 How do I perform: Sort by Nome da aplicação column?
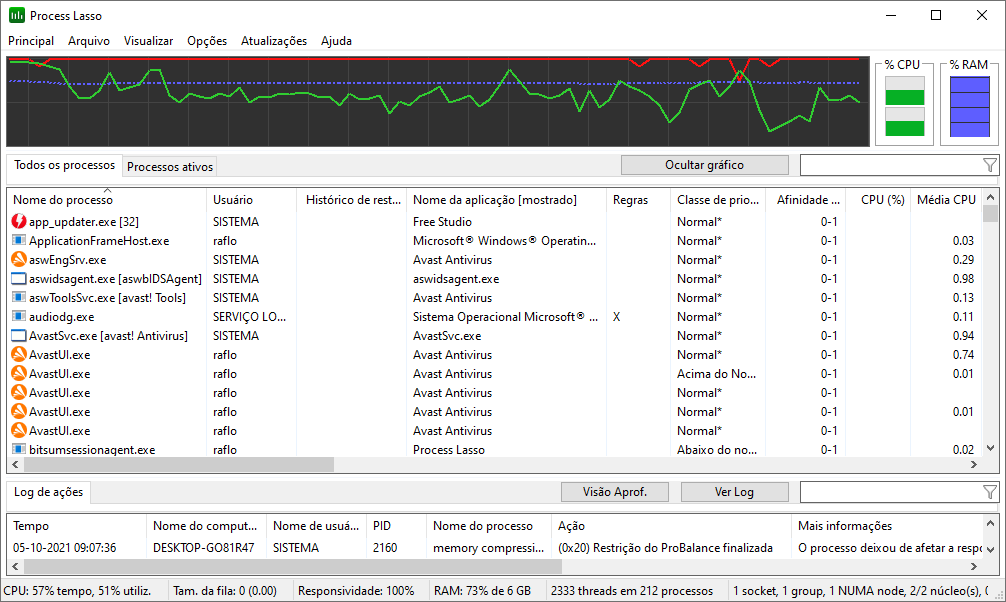(506, 200)
